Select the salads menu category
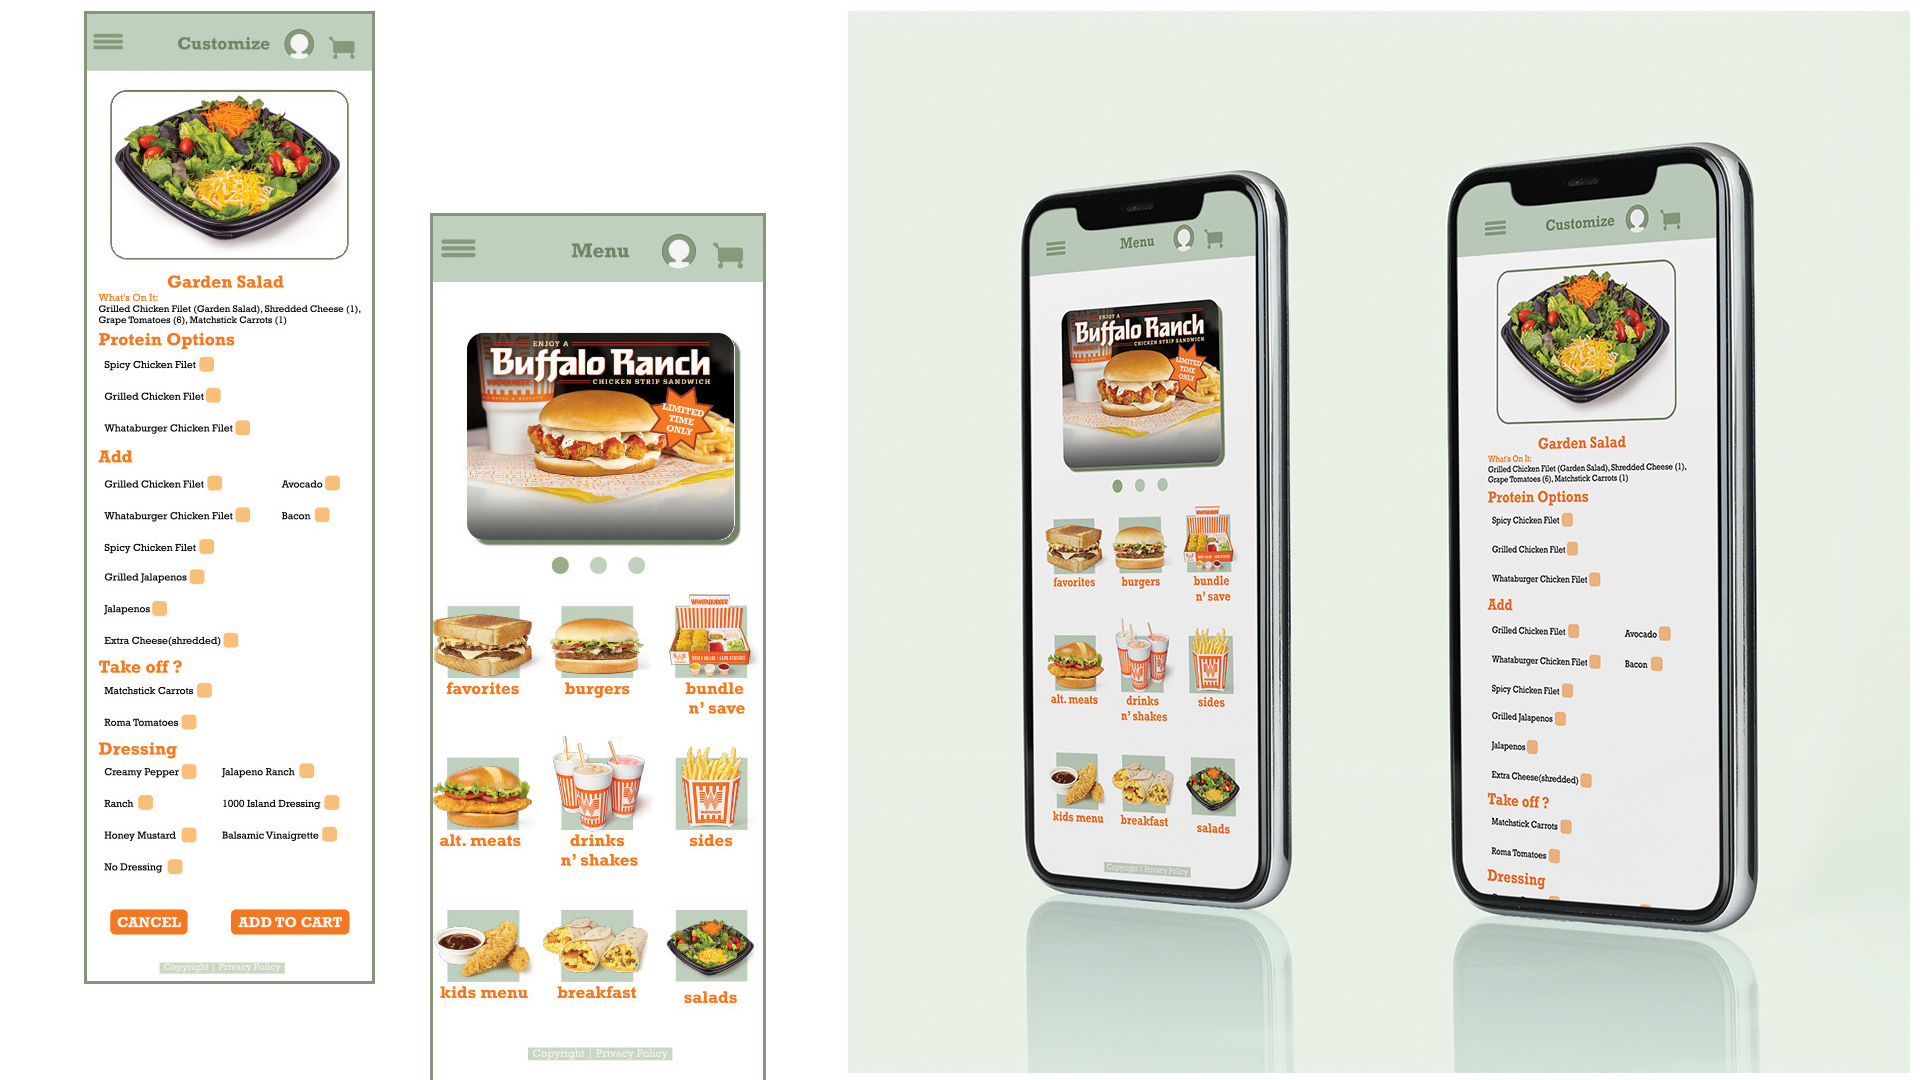 (711, 955)
